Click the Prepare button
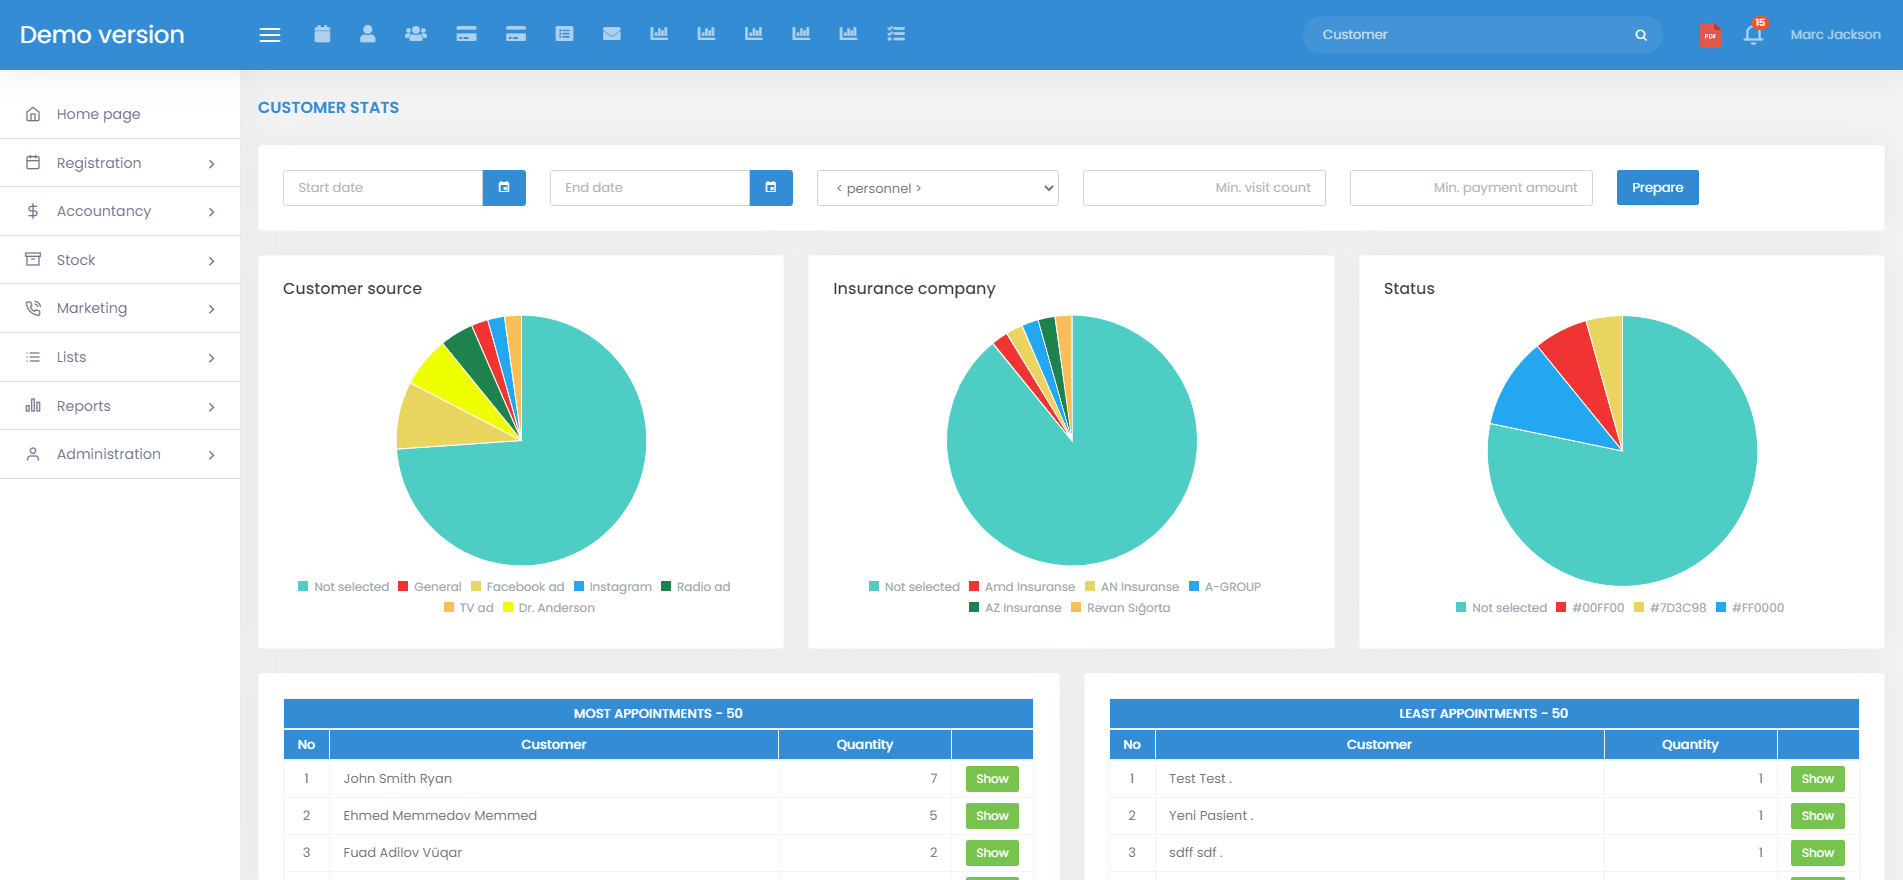The height and width of the screenshot is (880, 1903). (x=1657, y=188)
